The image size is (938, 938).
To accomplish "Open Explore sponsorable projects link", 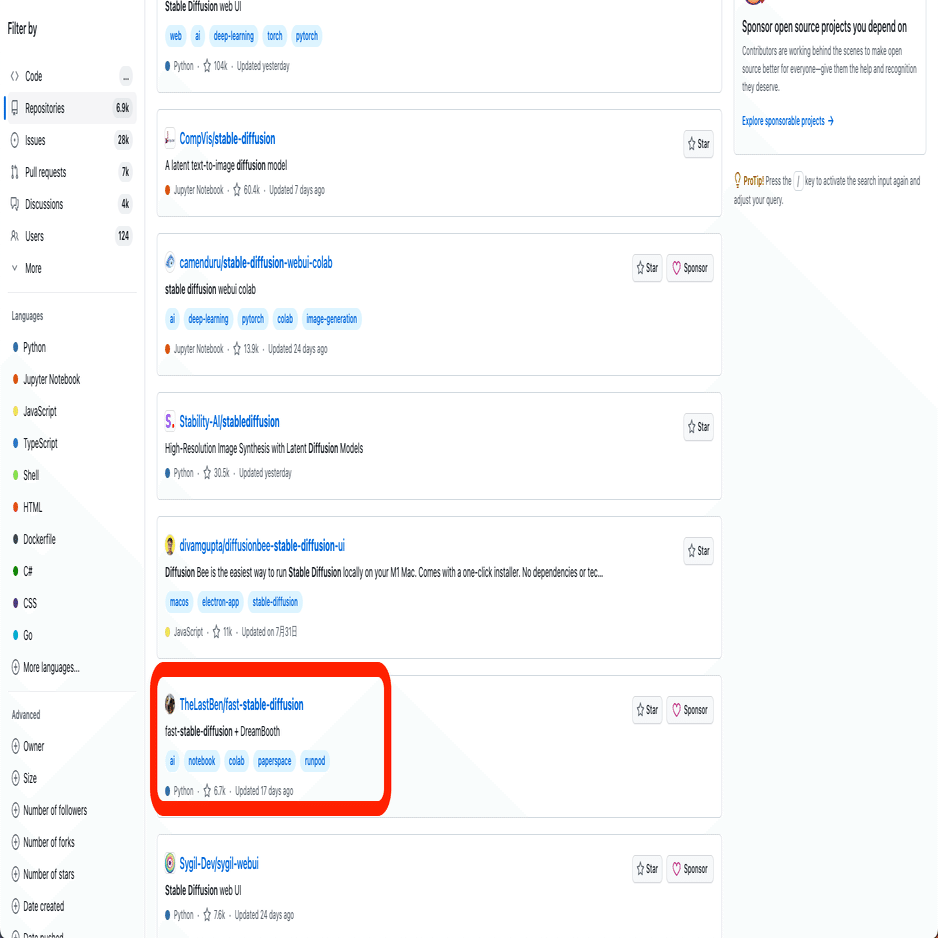I will click(787, 121).
